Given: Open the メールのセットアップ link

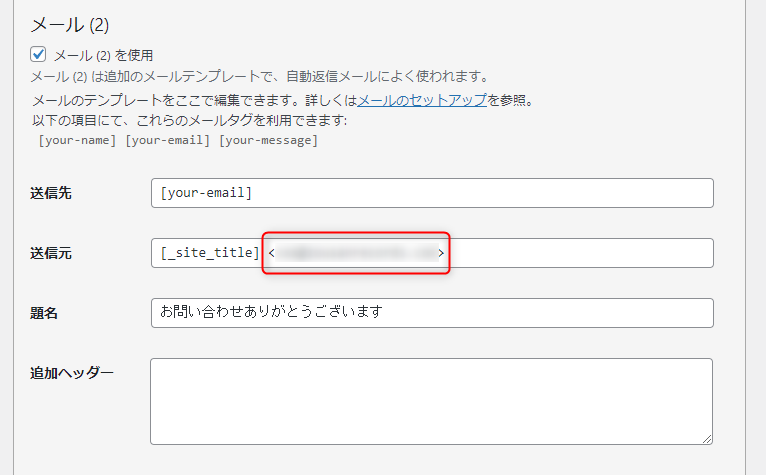Looking at the screenshot, I should point(421,100).
